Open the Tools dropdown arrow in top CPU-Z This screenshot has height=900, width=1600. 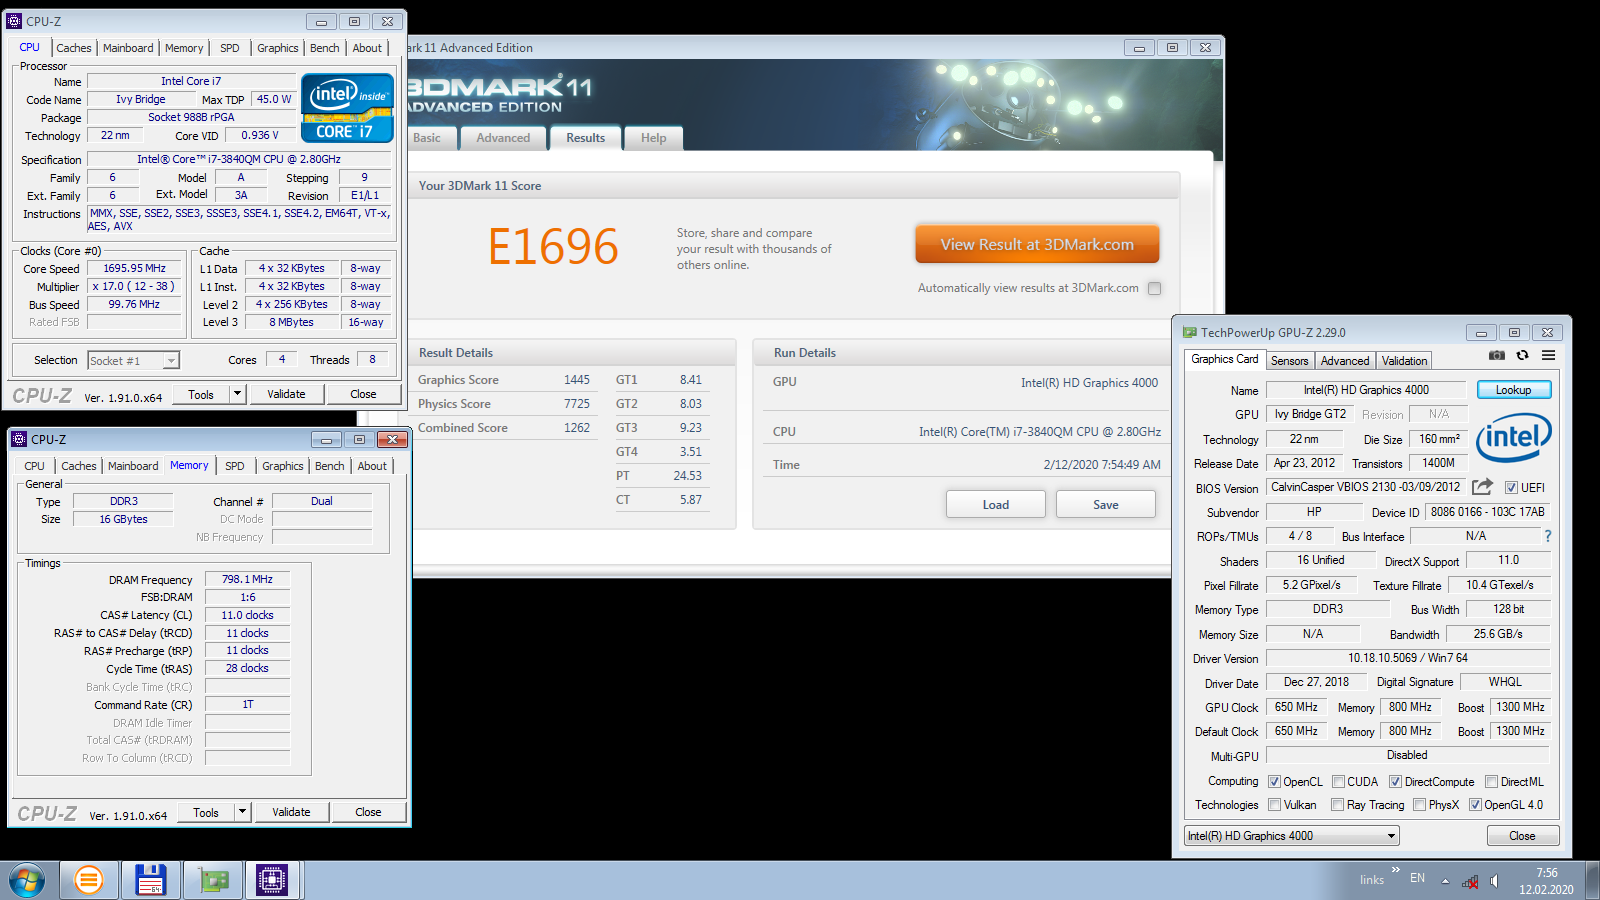tap(238, 394)
